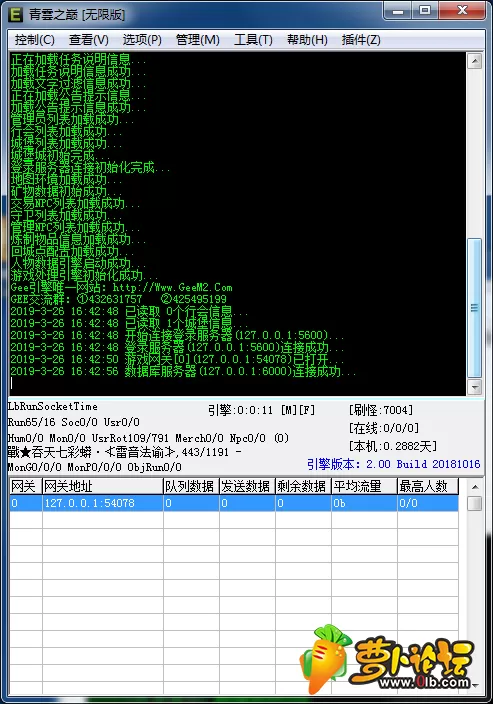
Task: Select the 127.0.0.1:54078 gateway row
Action: point(234,503)
